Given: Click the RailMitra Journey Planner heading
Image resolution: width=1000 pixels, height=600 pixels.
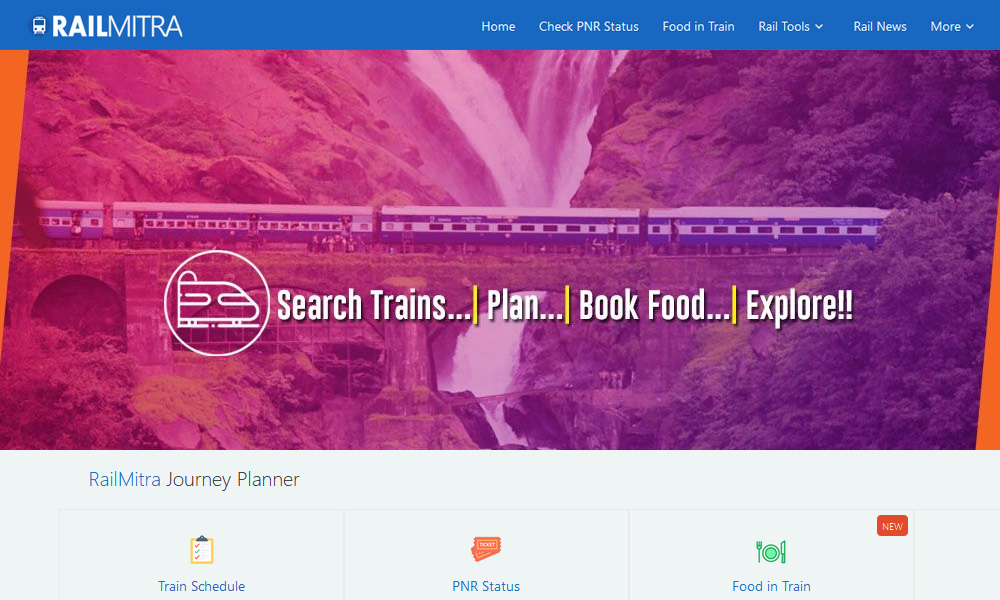Looking at the screenshot, I should click(194, 479).
